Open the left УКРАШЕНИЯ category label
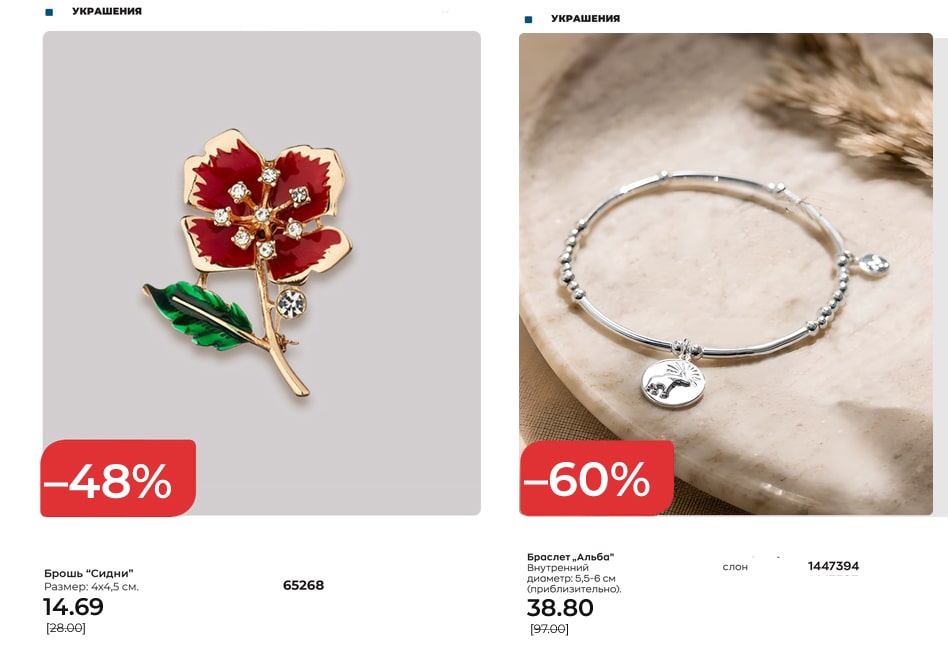The width and height of the screenshot is (948, 656). [x=106, y=11]
